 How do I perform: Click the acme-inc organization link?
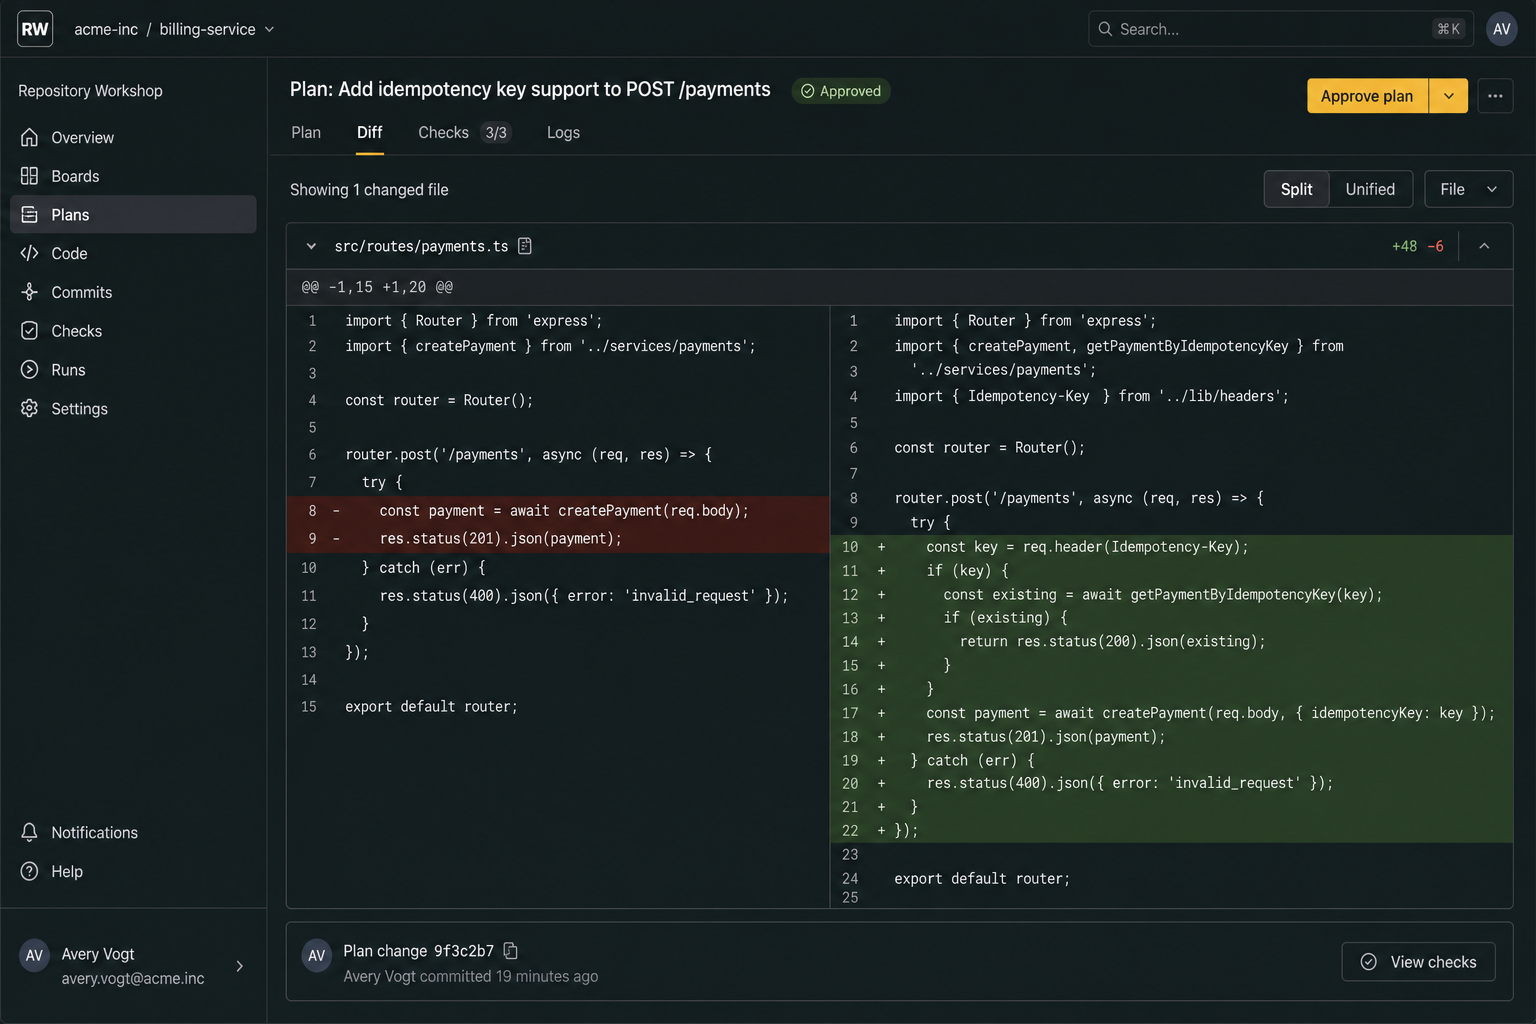click(106, 29)
